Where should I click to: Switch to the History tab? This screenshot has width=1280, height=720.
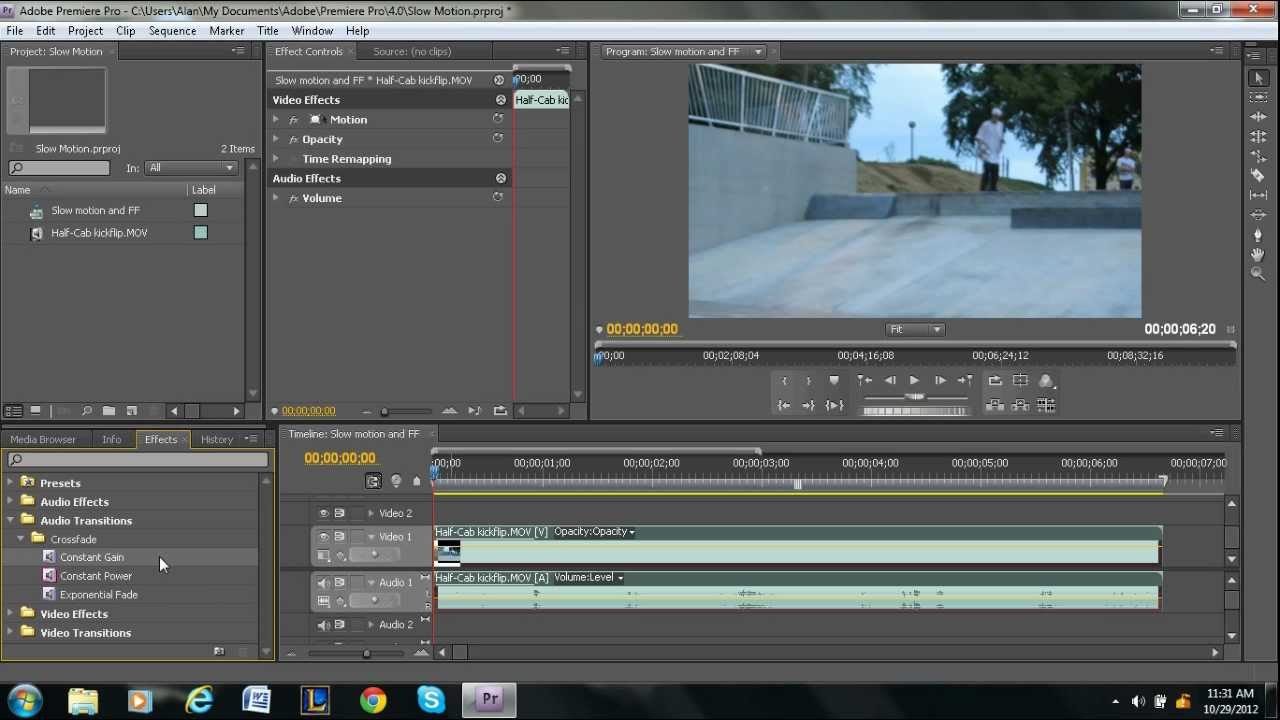[217, 439]
